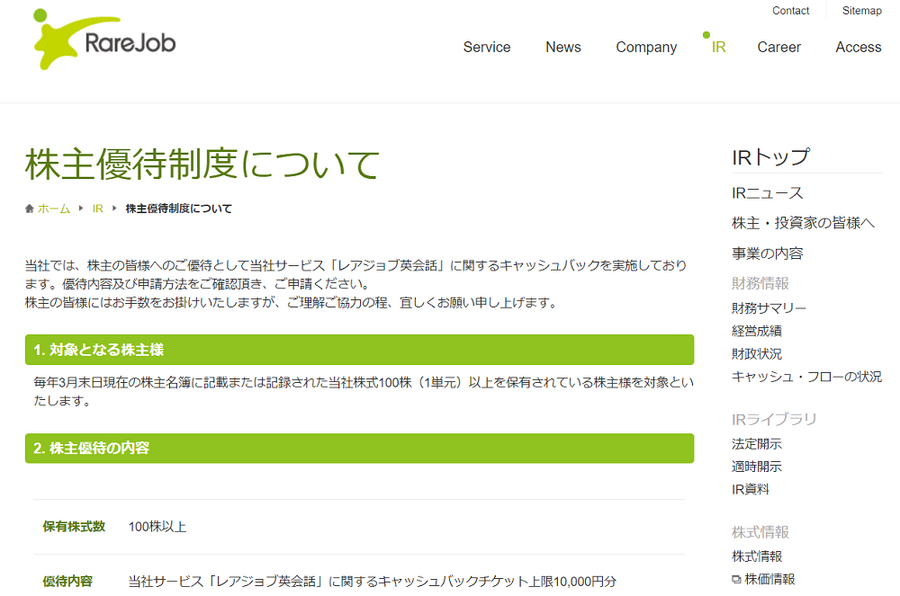Open IR資料 sidebar link

(750, 489)
